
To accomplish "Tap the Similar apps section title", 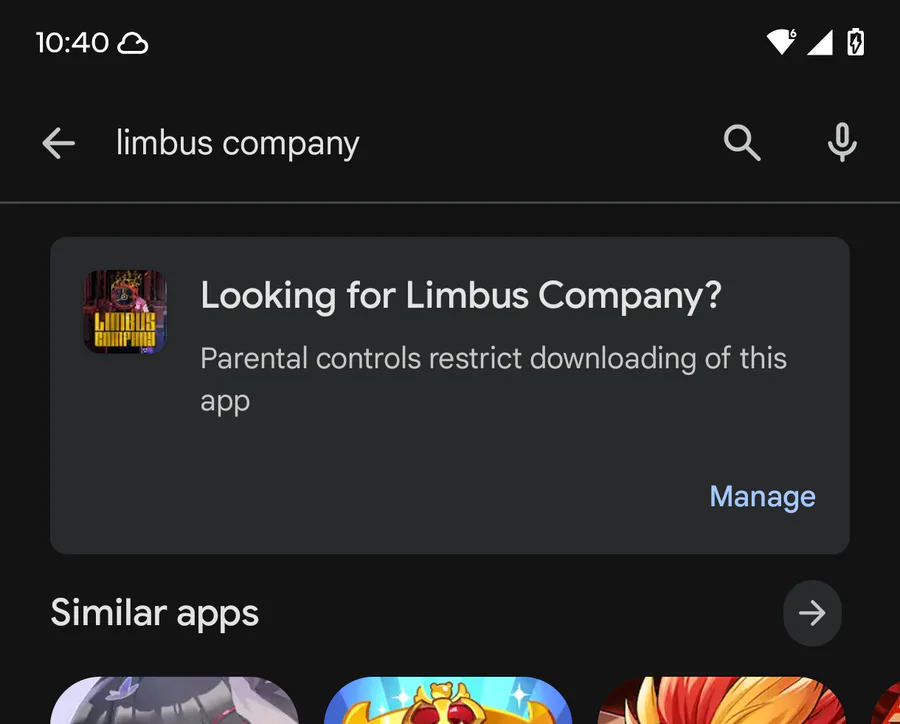I will [155, 612].
